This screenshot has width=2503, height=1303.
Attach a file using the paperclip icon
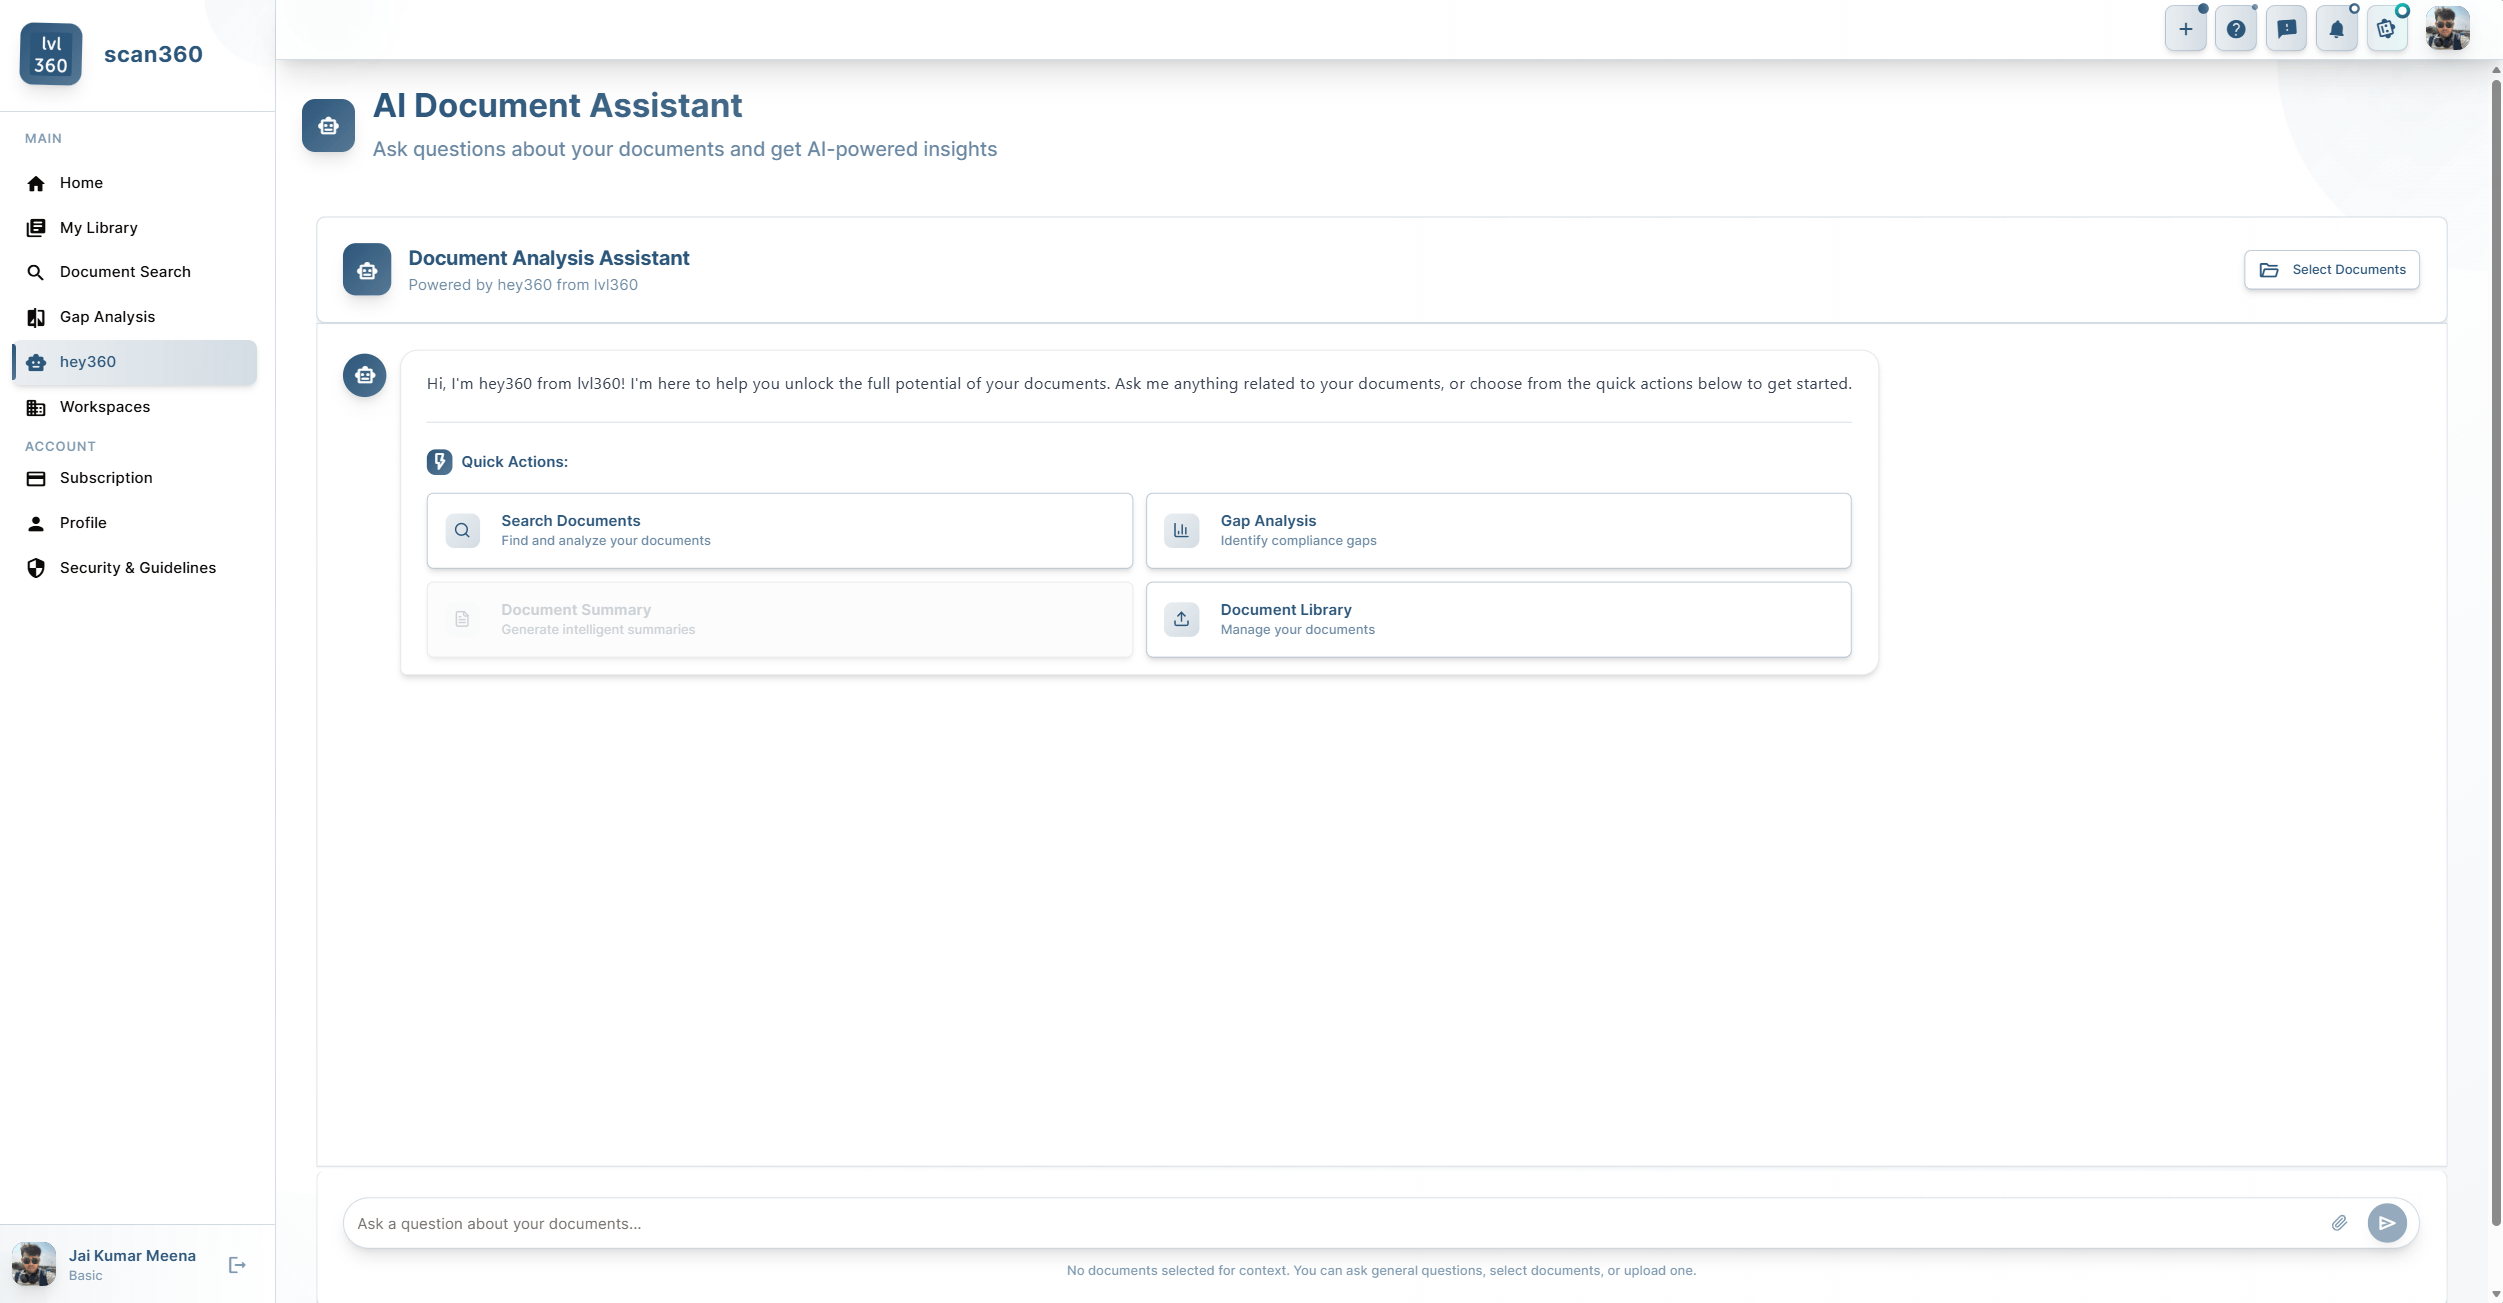[2339, 1222]
